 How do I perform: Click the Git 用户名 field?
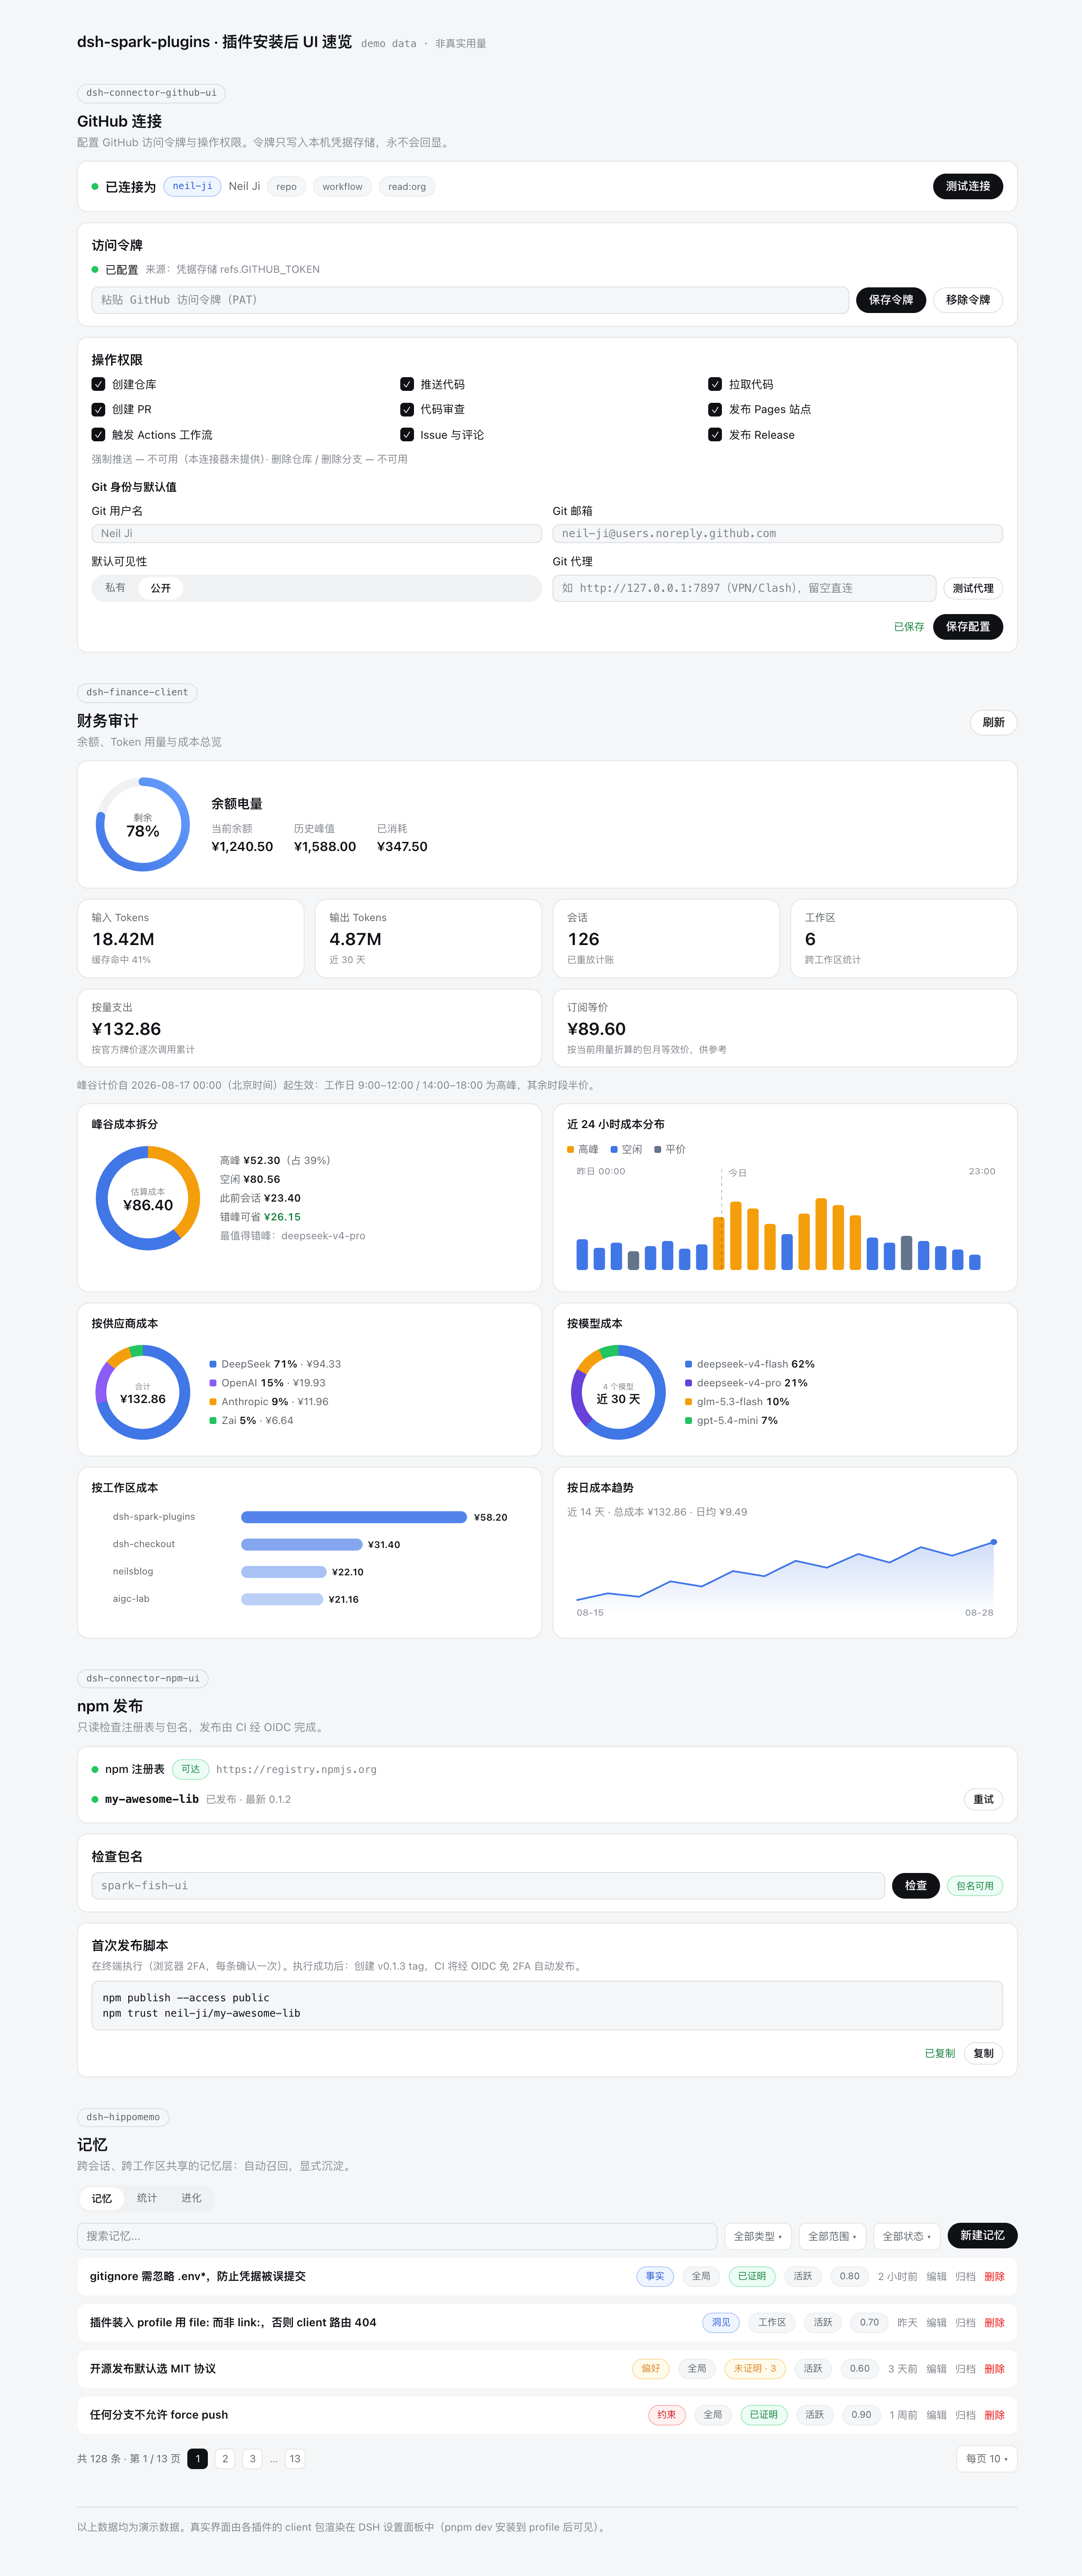pyautogui.click(x=317, y=534)
